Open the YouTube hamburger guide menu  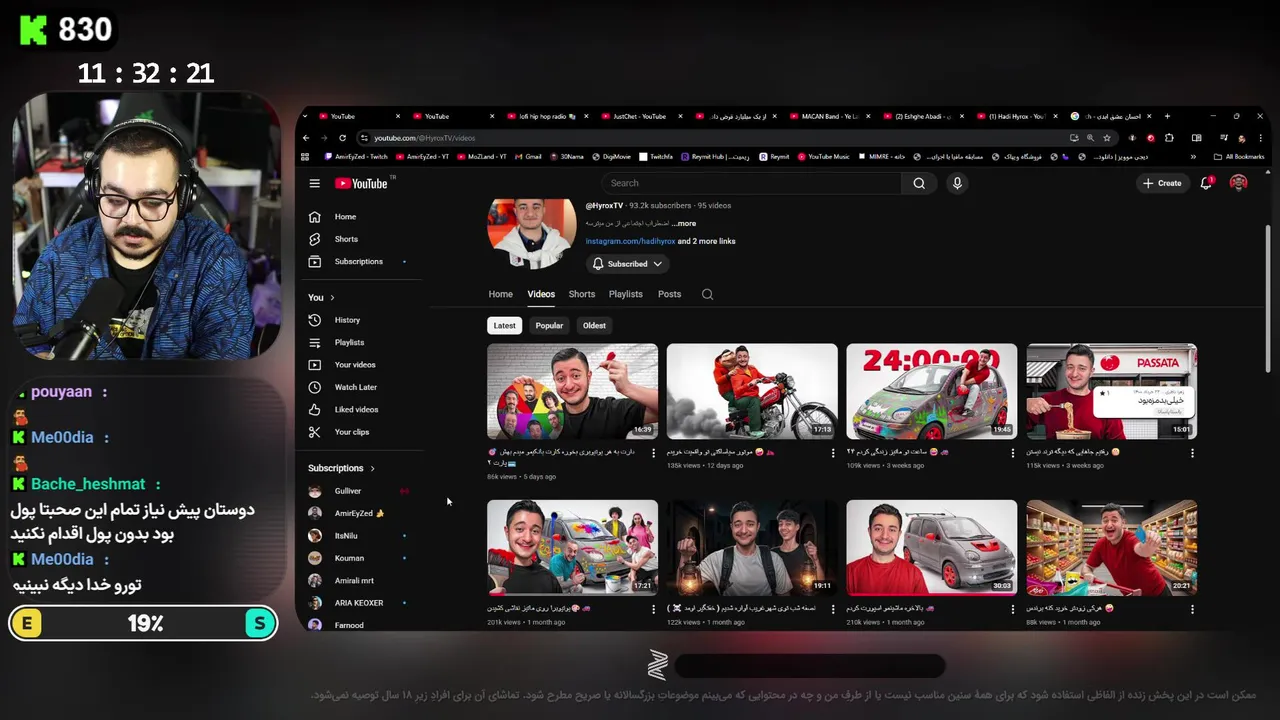point(314,183)
